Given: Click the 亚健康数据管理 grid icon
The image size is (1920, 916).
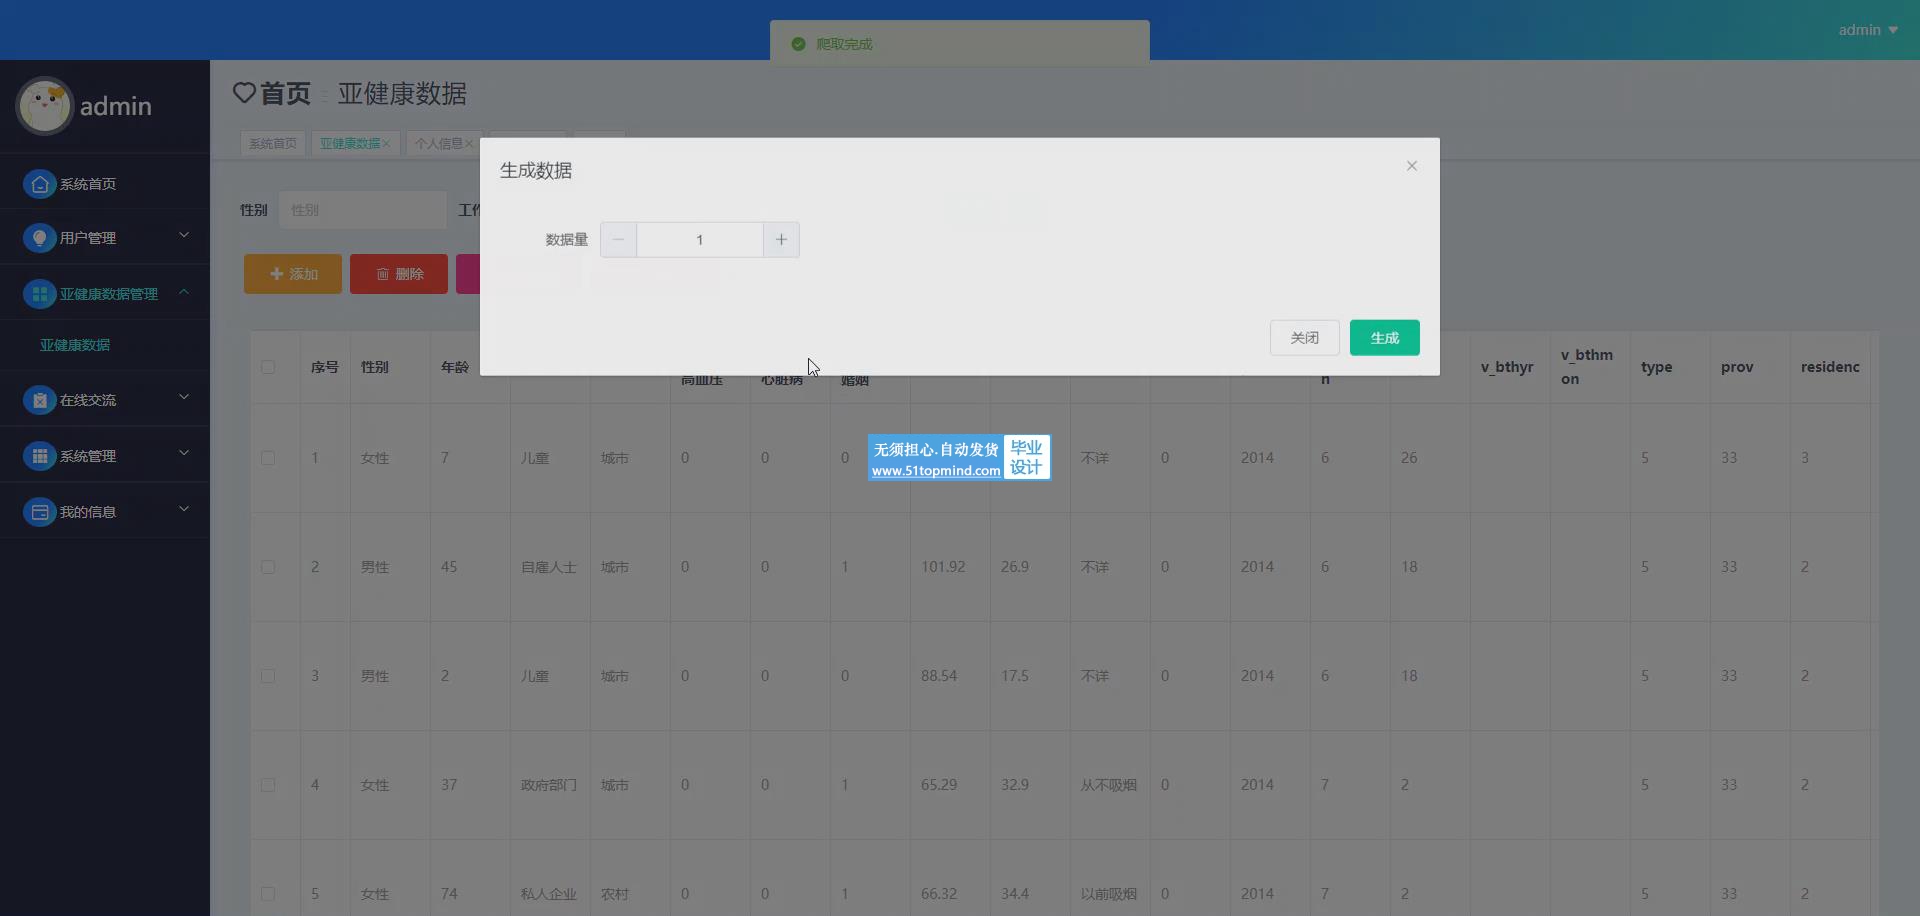Looking at the screenshot, I should pyautogui.click(x=39, y=294).
